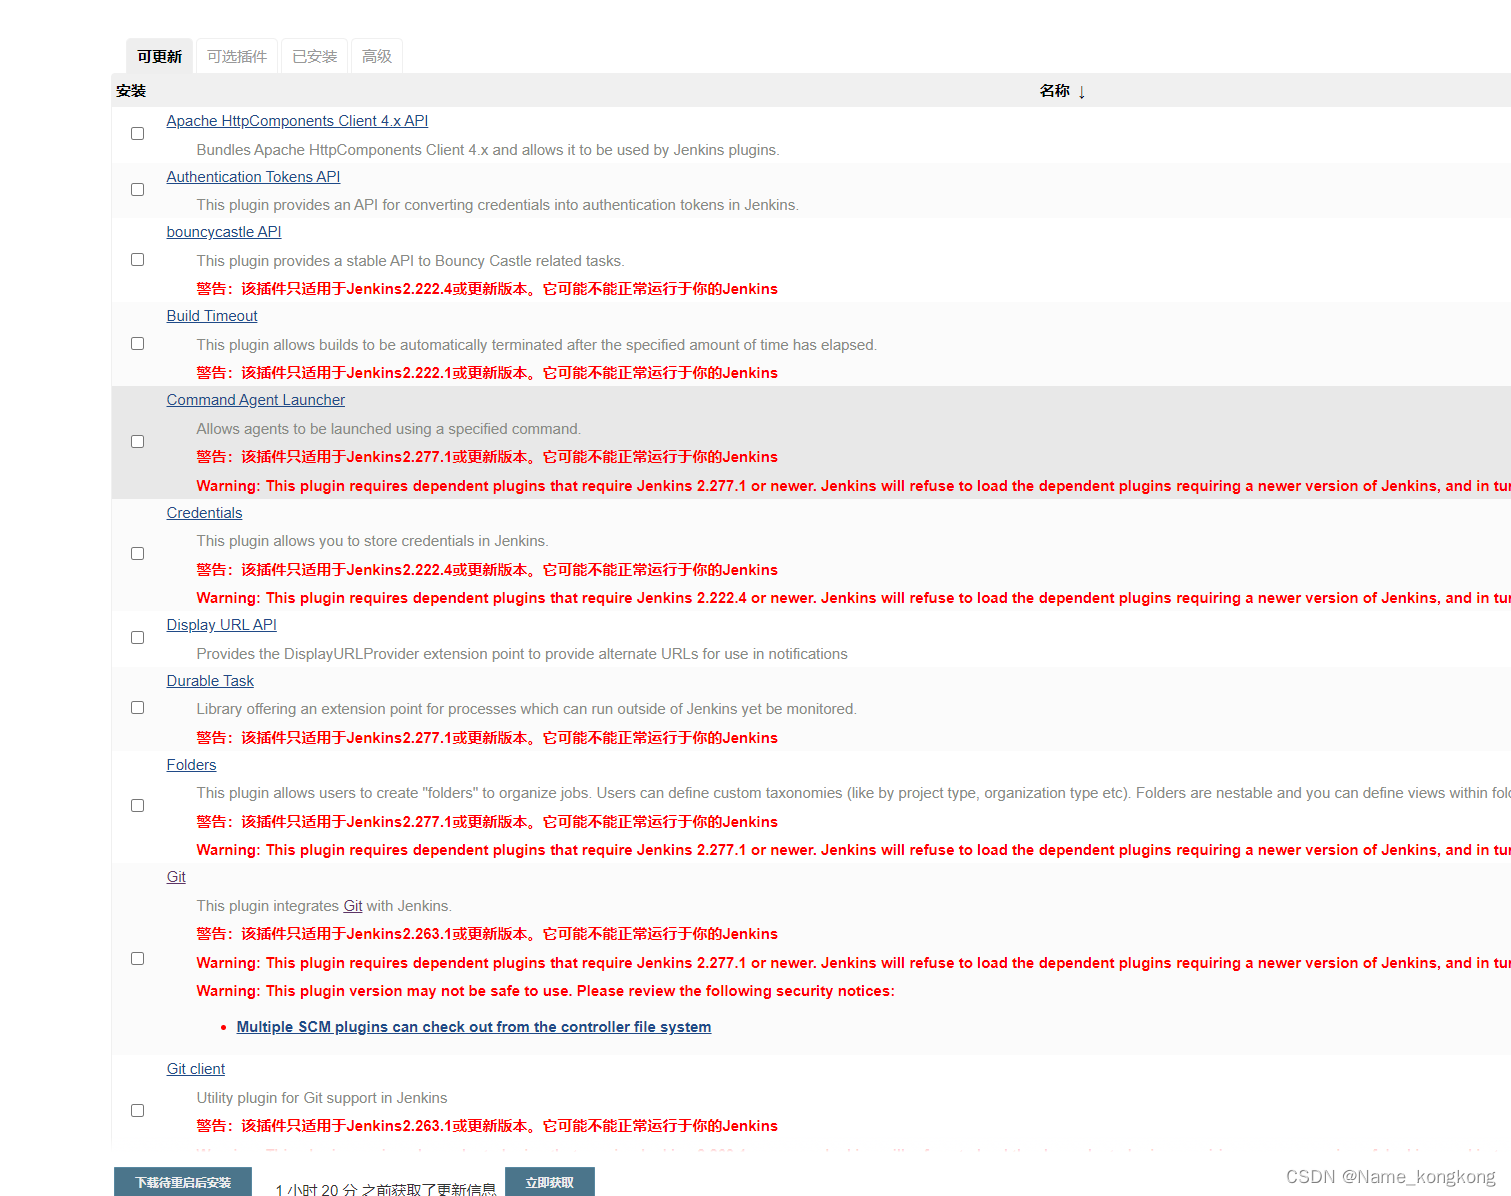Open the 高级 tab

pyautogui.click(x=376, y=55)
